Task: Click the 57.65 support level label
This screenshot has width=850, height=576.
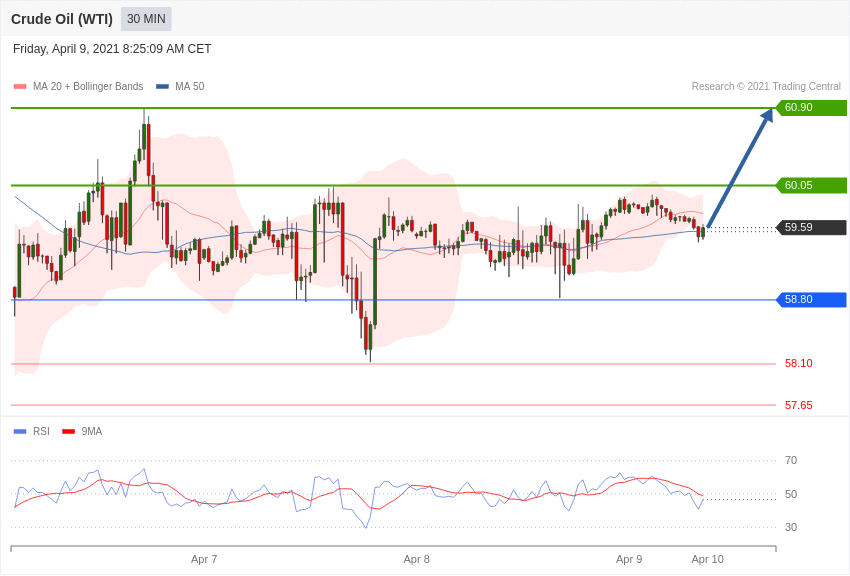Action: coord(798,405)
